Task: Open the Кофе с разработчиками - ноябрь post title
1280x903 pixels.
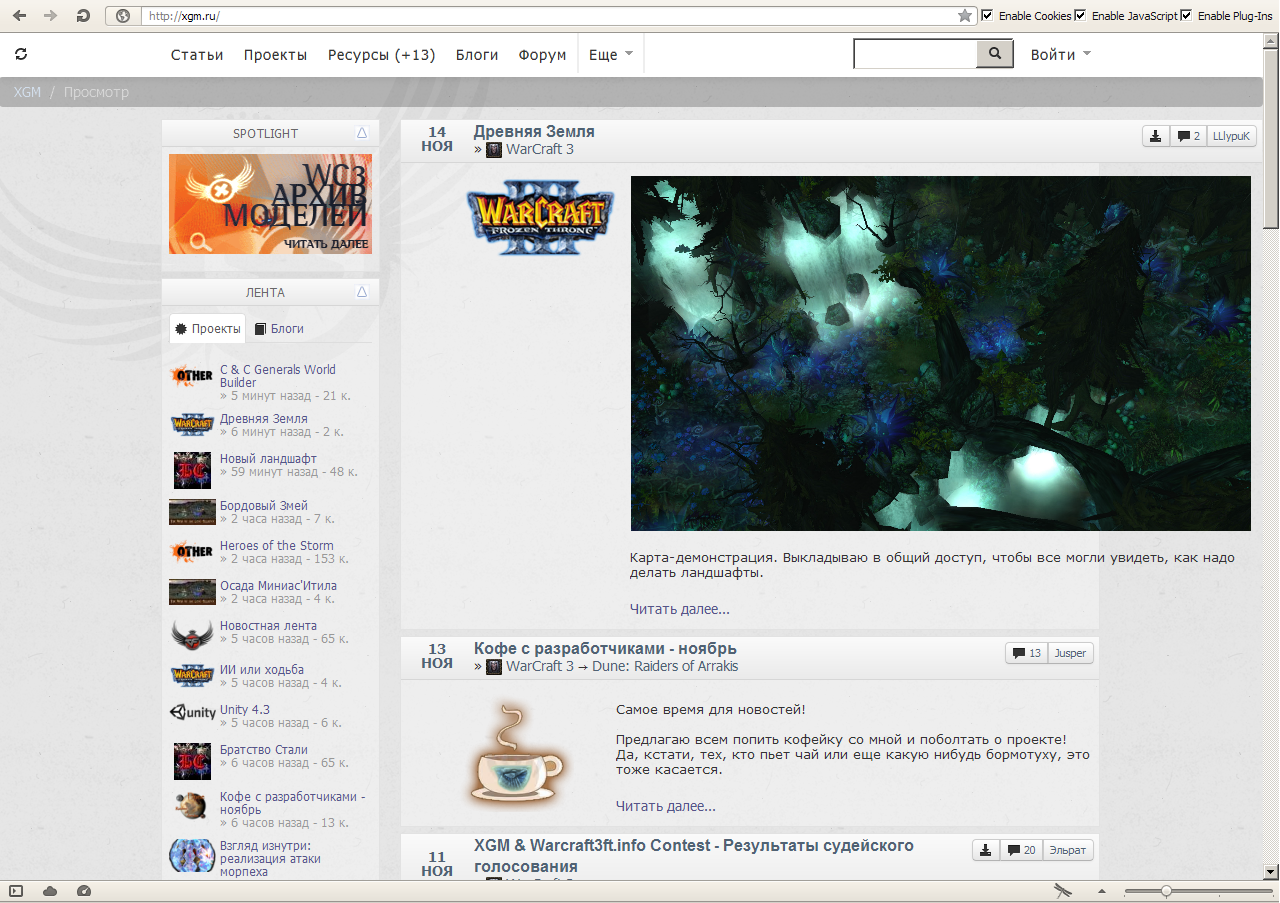Action: [x=605, y=649]
